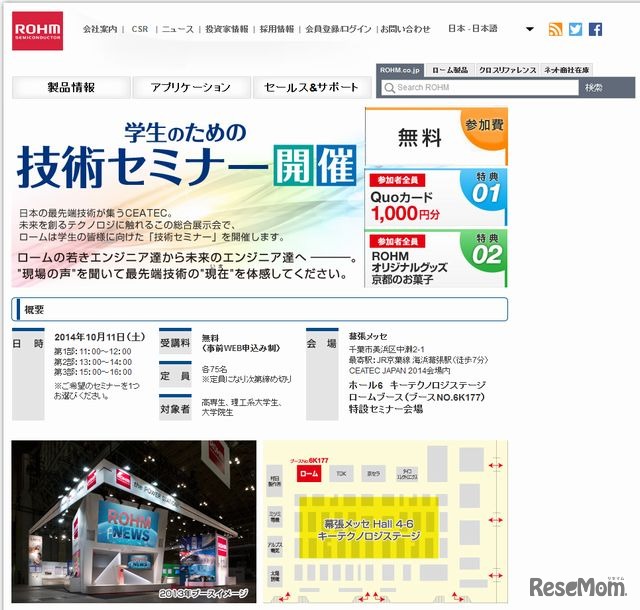The width and height of the screenshot is (640, 610).
Task: Open the 投資家情報 link
Action: click(x=227, y=29)
